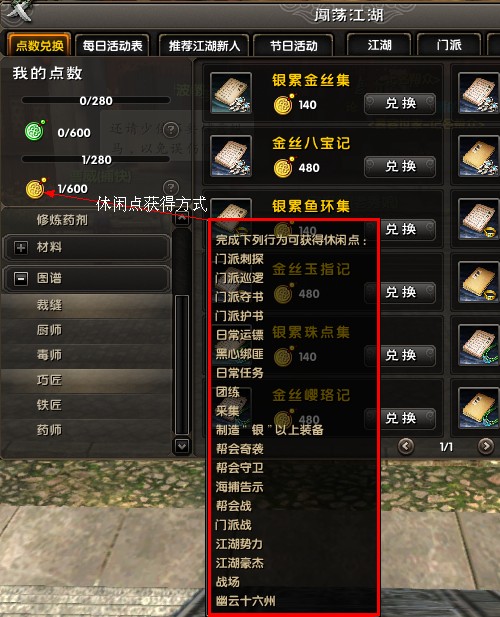Viewport: 500px width, 617px height.
Task: Click the category list scroll down arrow
Action: [182, 446]
